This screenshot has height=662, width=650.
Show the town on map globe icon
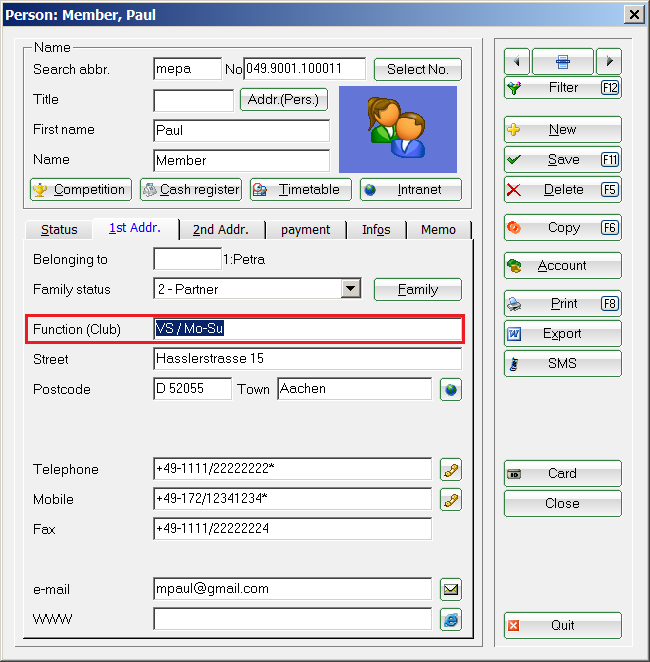tap(451, 390)
